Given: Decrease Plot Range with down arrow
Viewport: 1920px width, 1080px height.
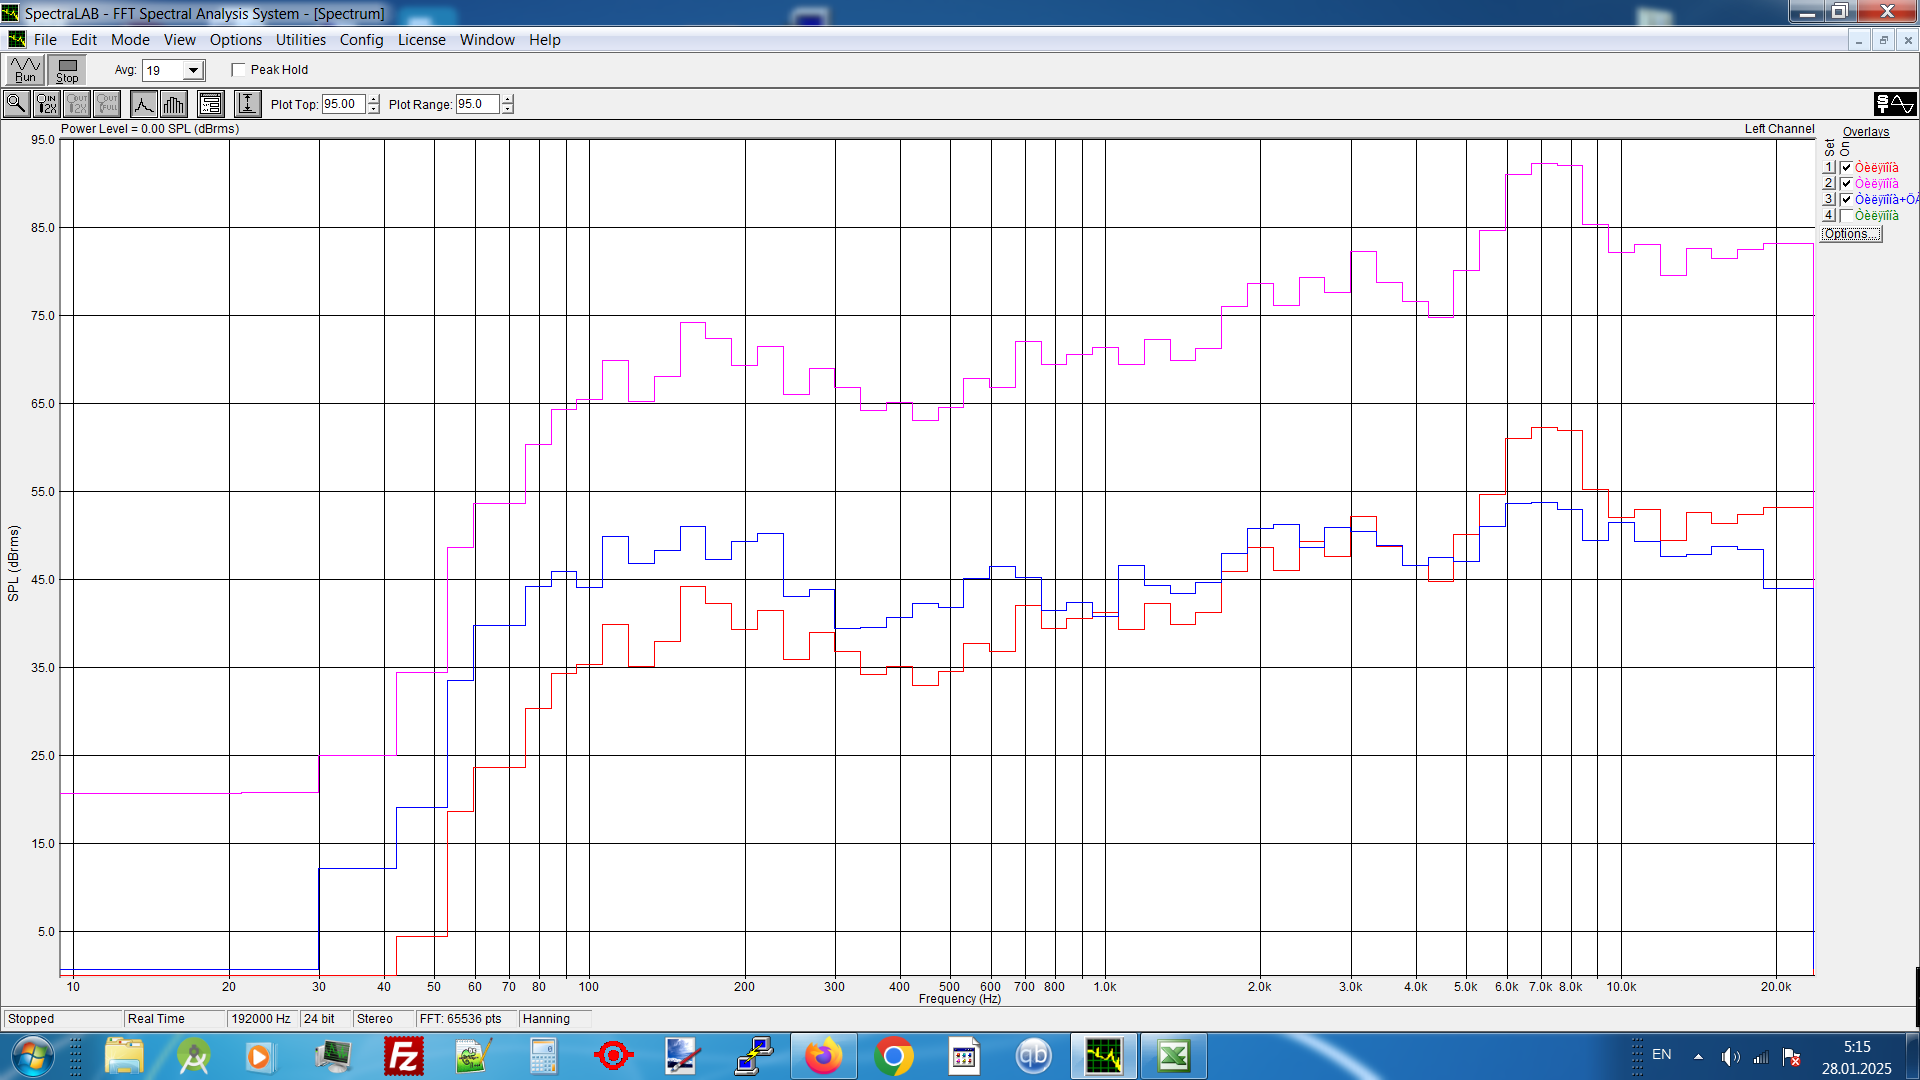Looking at the screenshot, I should [x=508, y=109].
